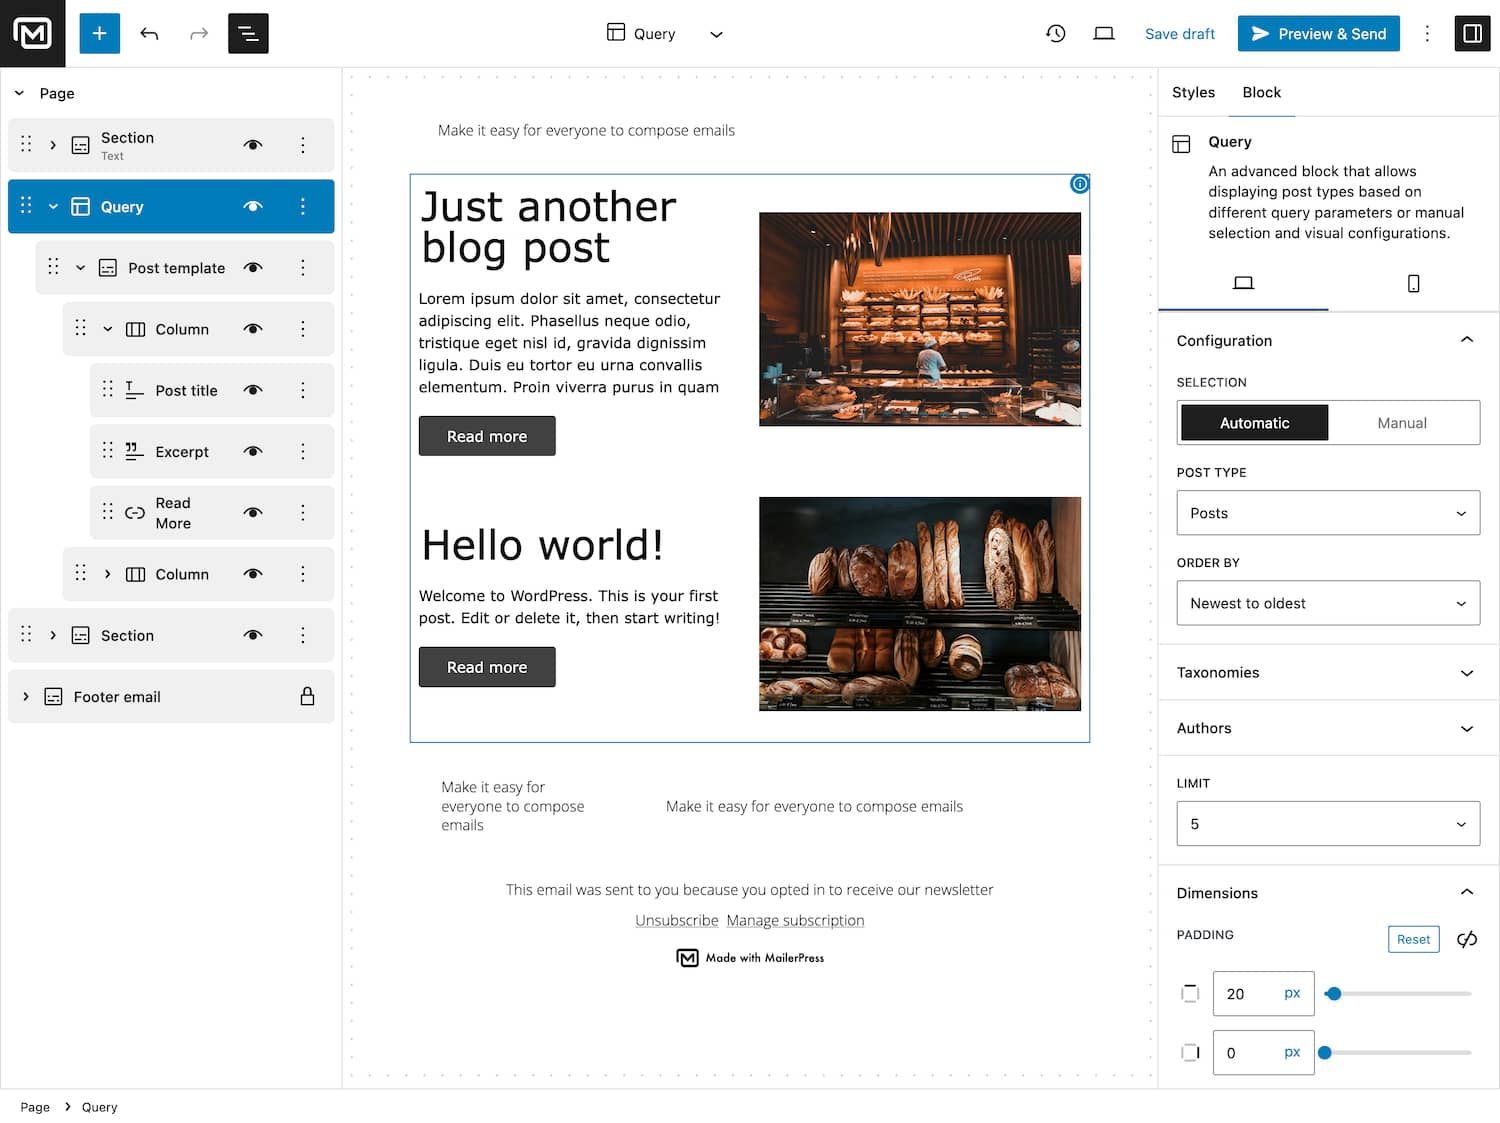
Task: Open the block inserter
Action: click(99, 33)
